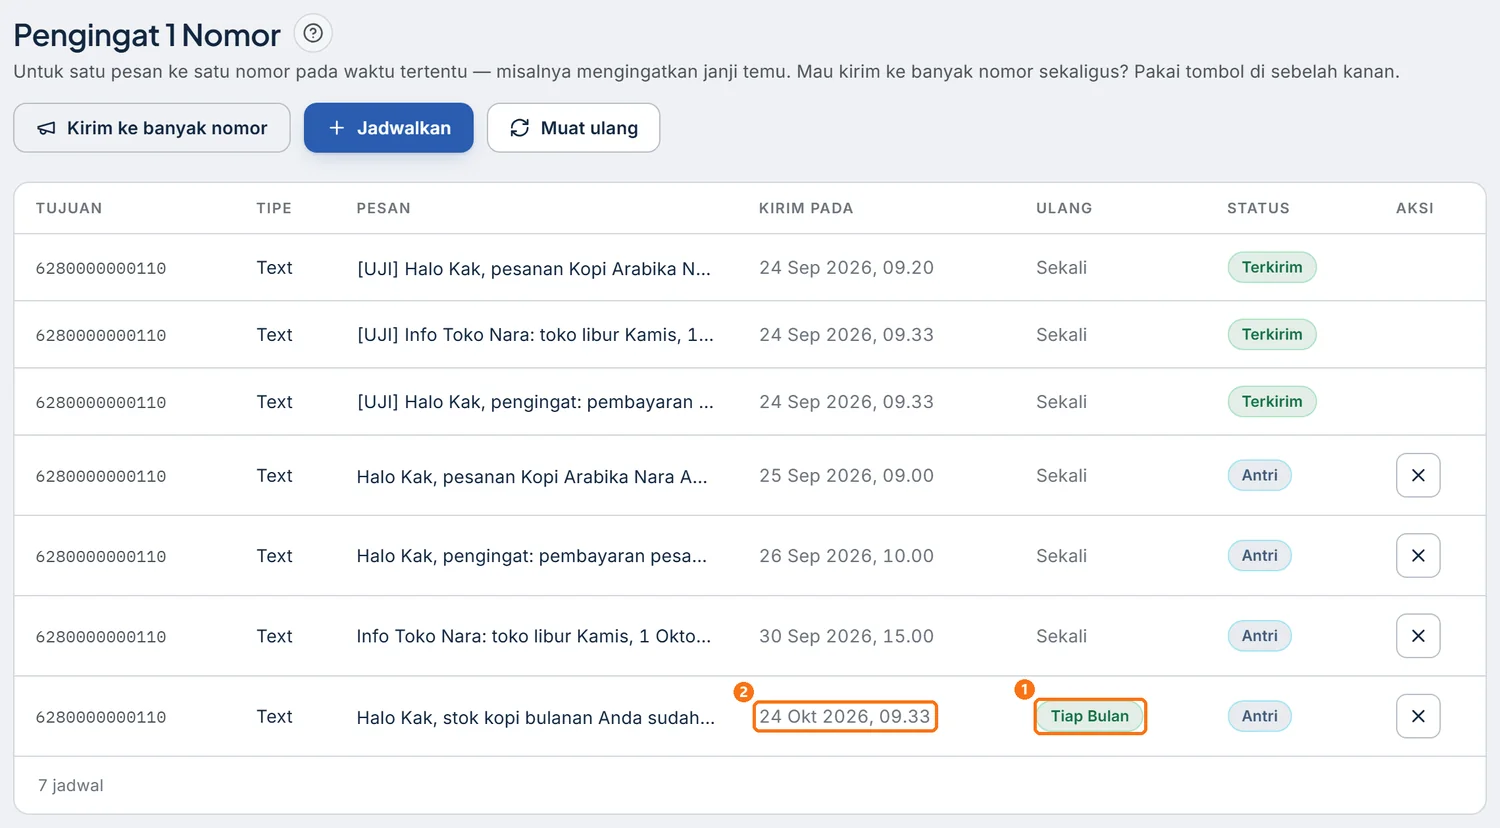Reload list with Muat ulang button
Screen dimensions: 1500x828
574,128
